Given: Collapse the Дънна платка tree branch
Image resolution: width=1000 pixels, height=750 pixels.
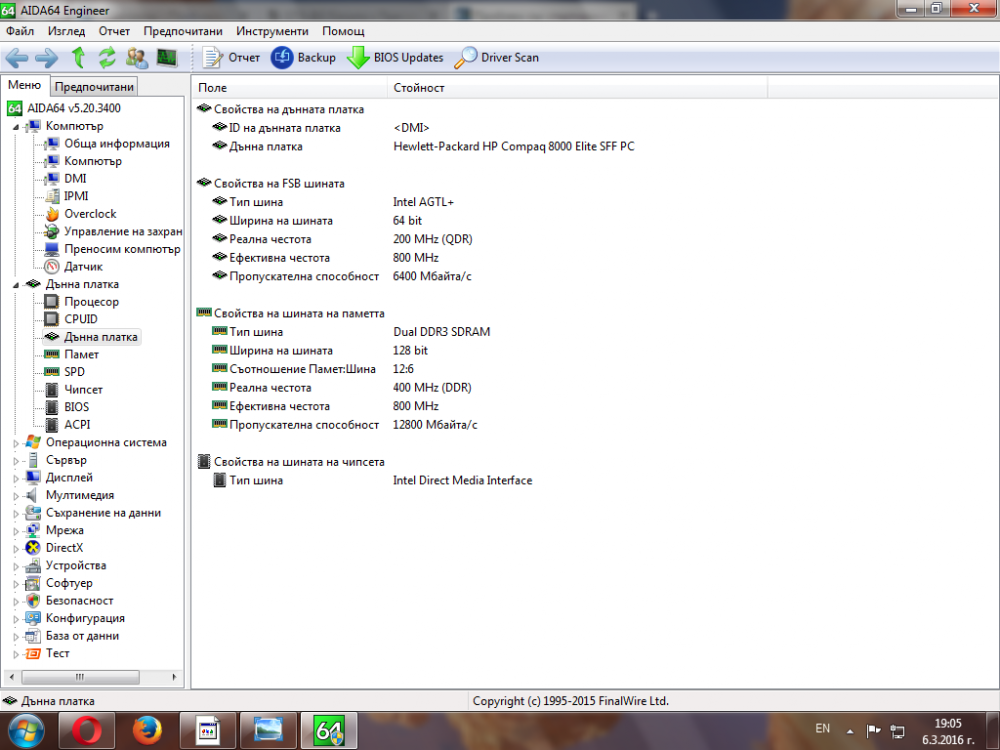Looking at the screenshot, I should [x=16, y=285].
